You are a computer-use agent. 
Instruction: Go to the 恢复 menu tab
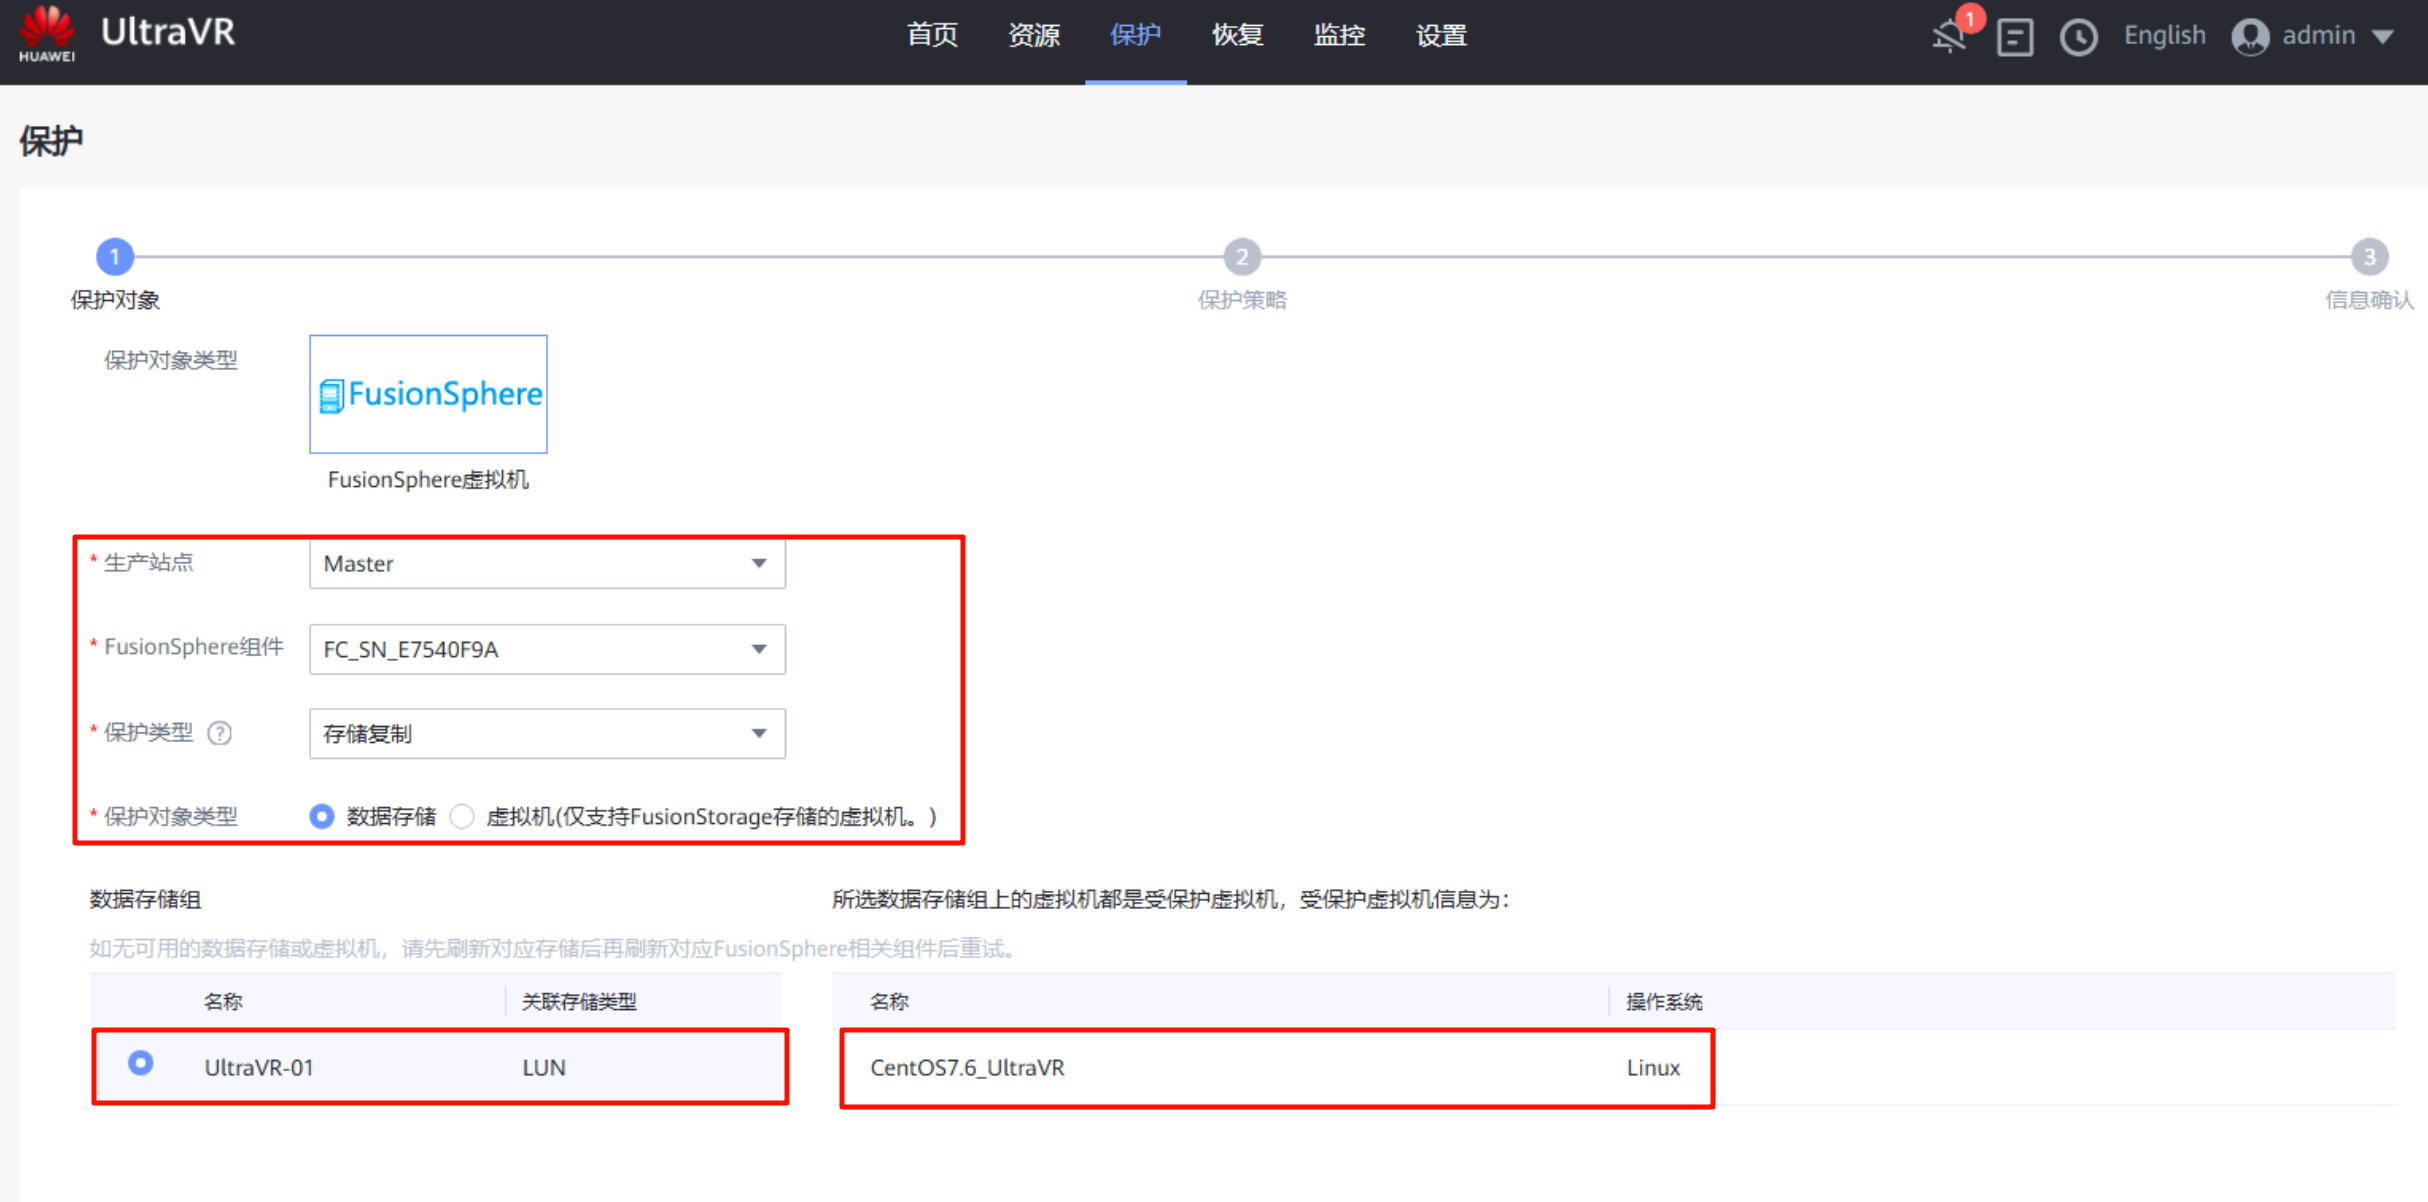coord(1237,36)
